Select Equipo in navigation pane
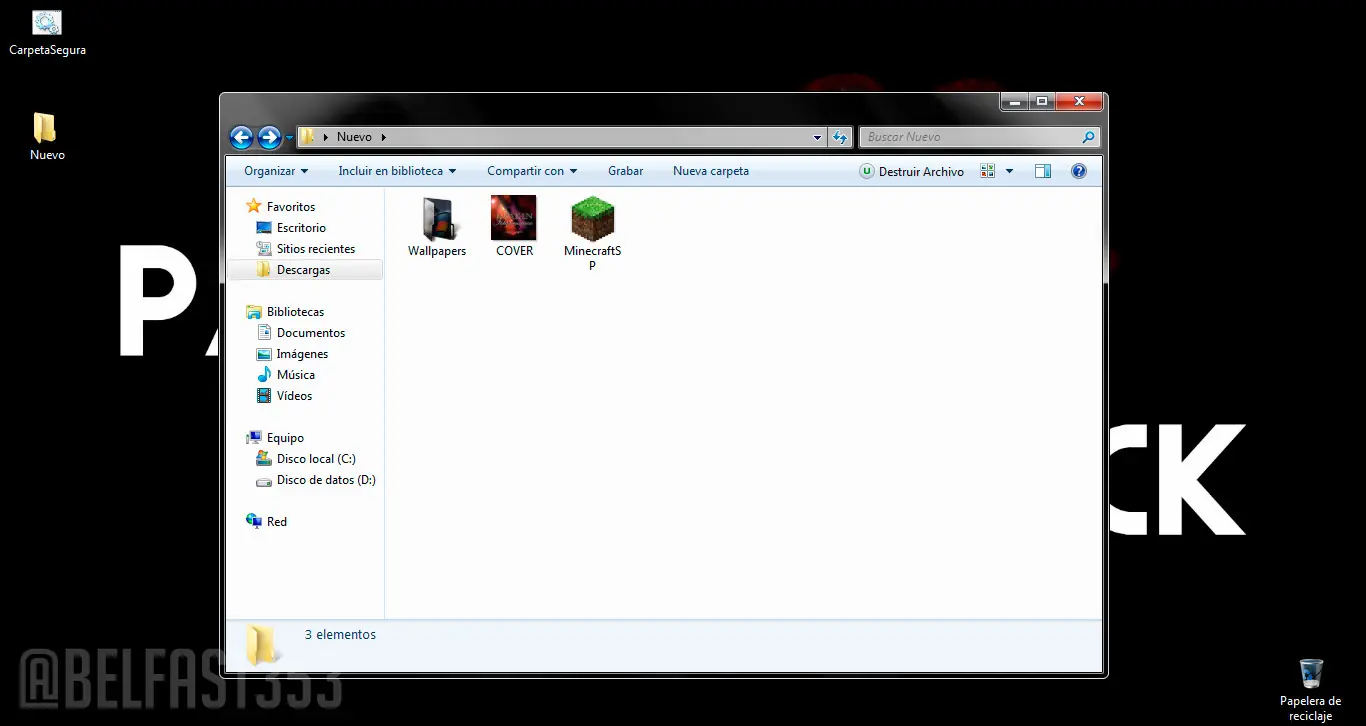Screen dimensions: 1366x726 pyautogui.click(x=275, y=438)
